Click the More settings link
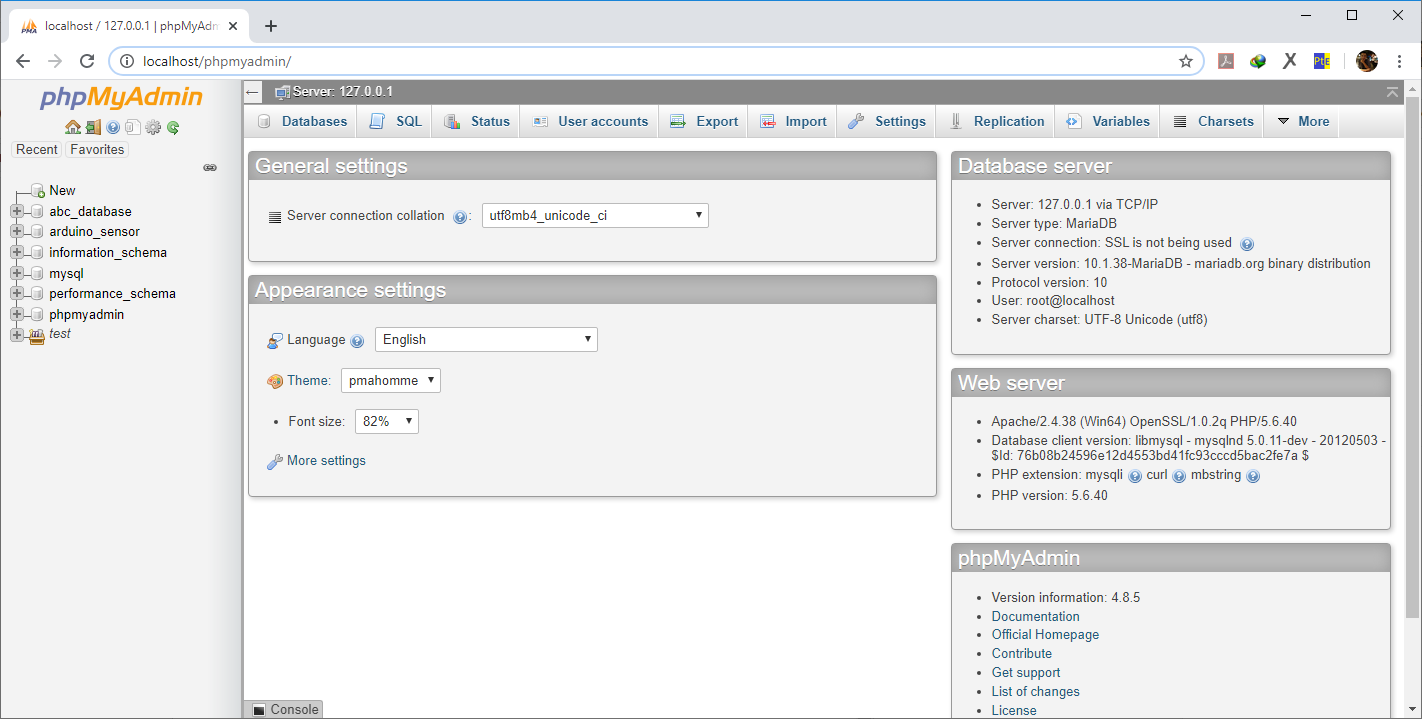The width and height of the screenshot is (1422, 719). (325, 460)
